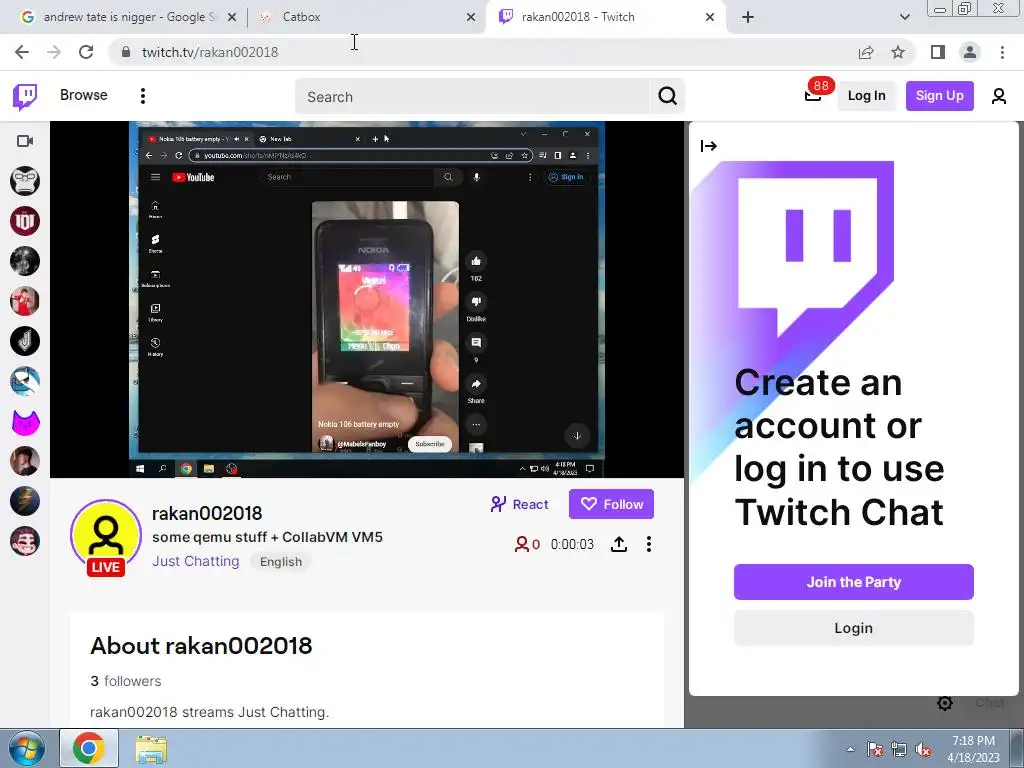
Task: Click the network tray icon
Action: (x=899, y=749)
